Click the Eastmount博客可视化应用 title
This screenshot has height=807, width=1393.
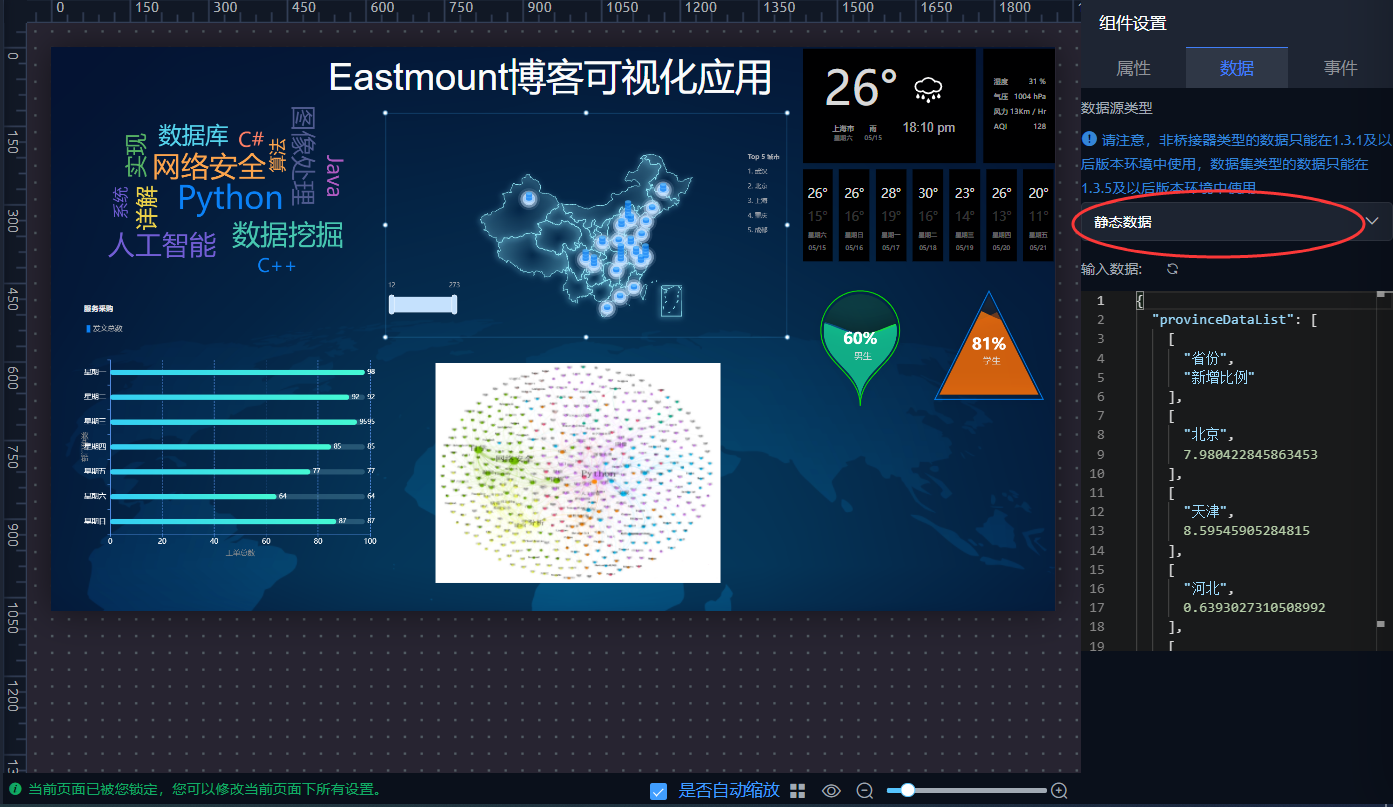[x=550, y=78]
